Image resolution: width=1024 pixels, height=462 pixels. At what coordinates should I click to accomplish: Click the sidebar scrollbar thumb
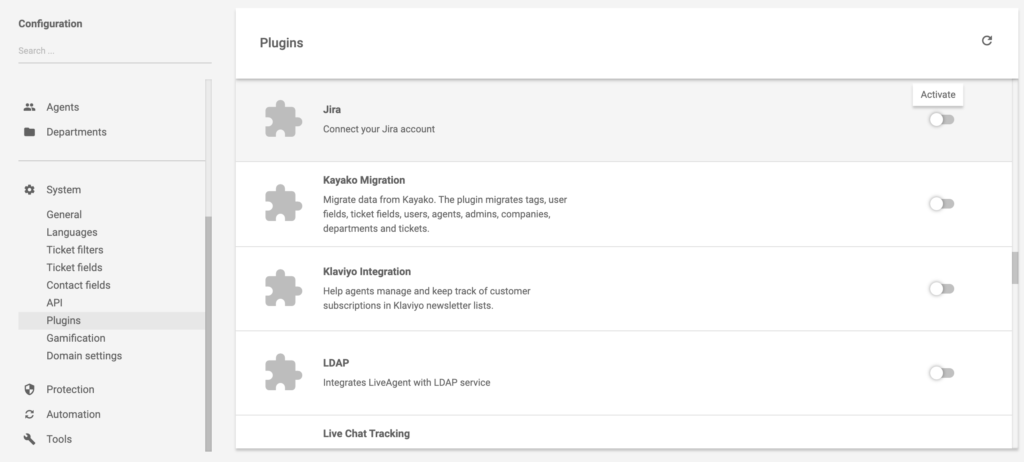(x=208, y=333)
